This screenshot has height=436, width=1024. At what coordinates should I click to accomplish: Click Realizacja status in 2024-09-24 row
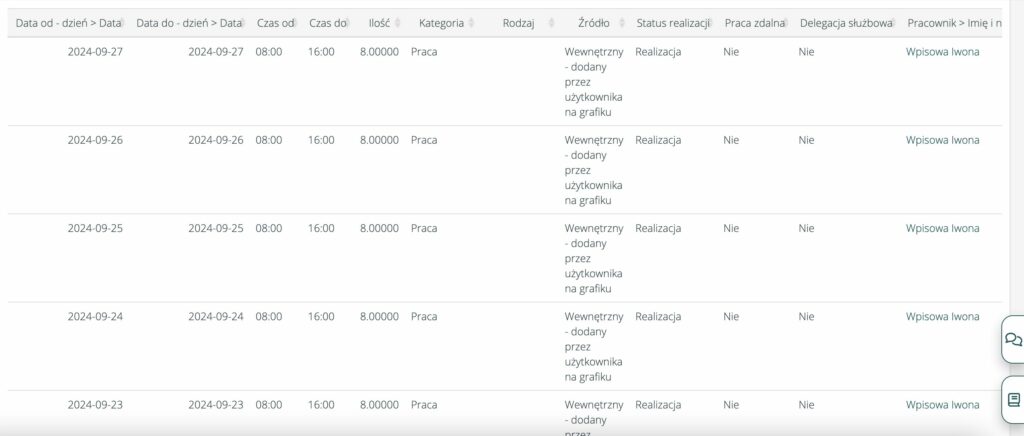click(x=658, y=317)
